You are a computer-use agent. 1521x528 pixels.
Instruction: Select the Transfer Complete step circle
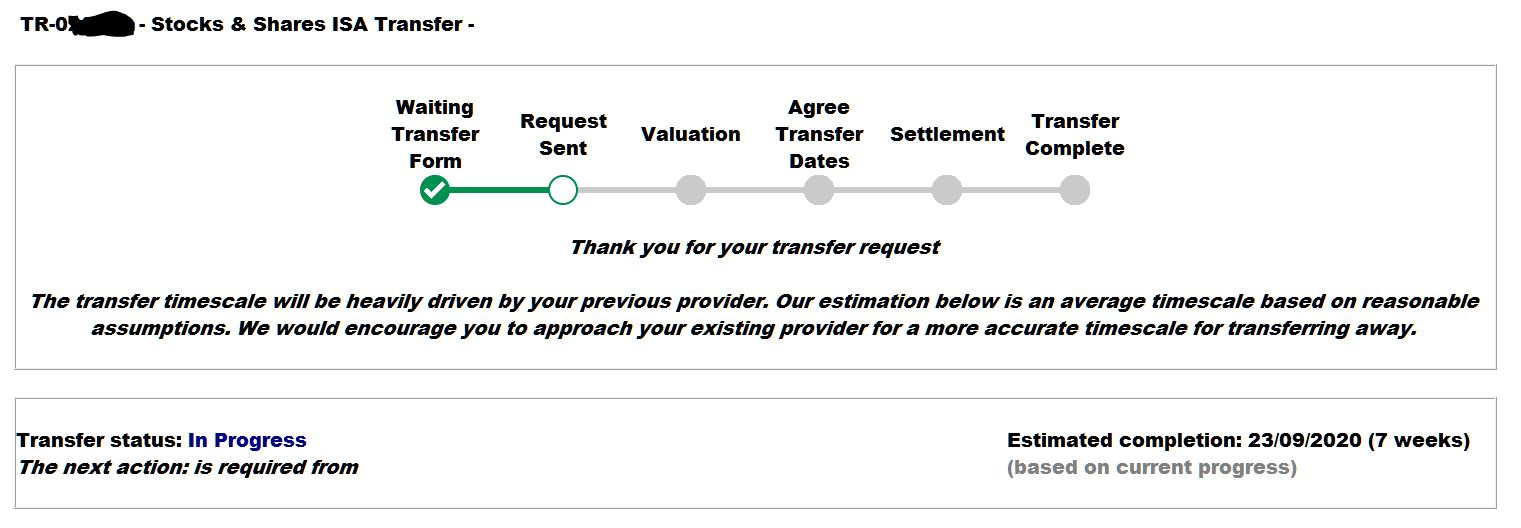(1075, 190)
